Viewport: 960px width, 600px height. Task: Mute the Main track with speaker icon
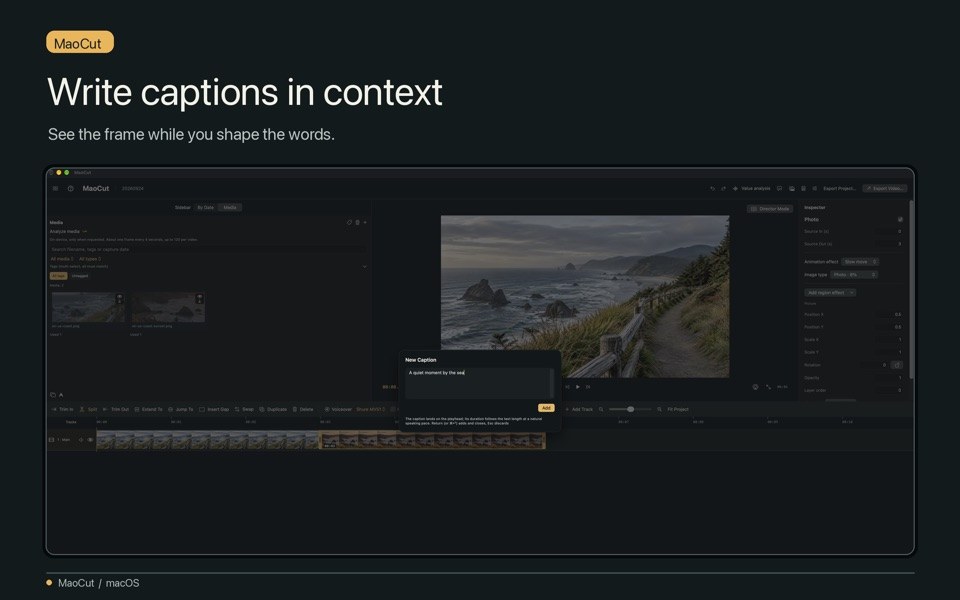click(81, 440)
